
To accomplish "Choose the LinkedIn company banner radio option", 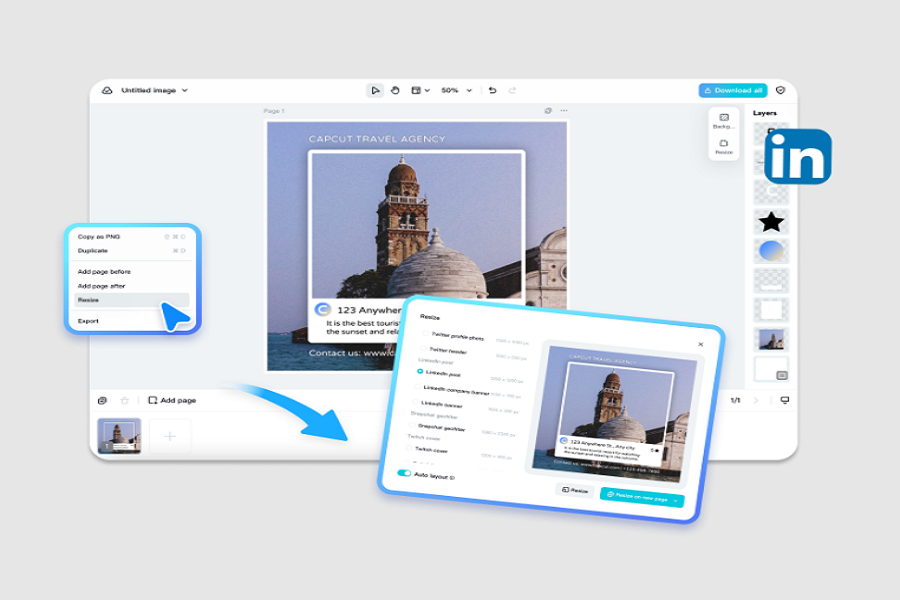I will coord(418,386).
